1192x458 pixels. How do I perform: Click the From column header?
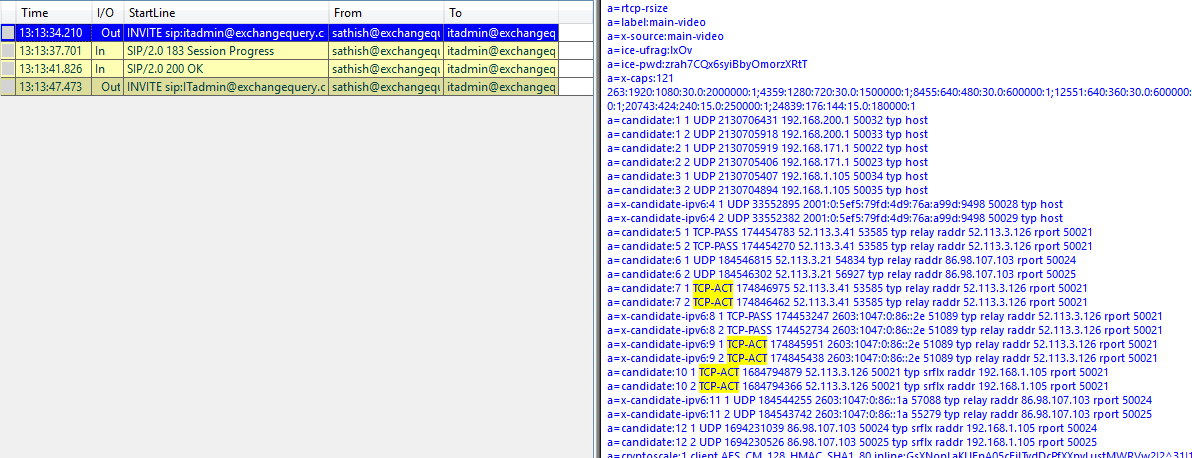point(386,13)
